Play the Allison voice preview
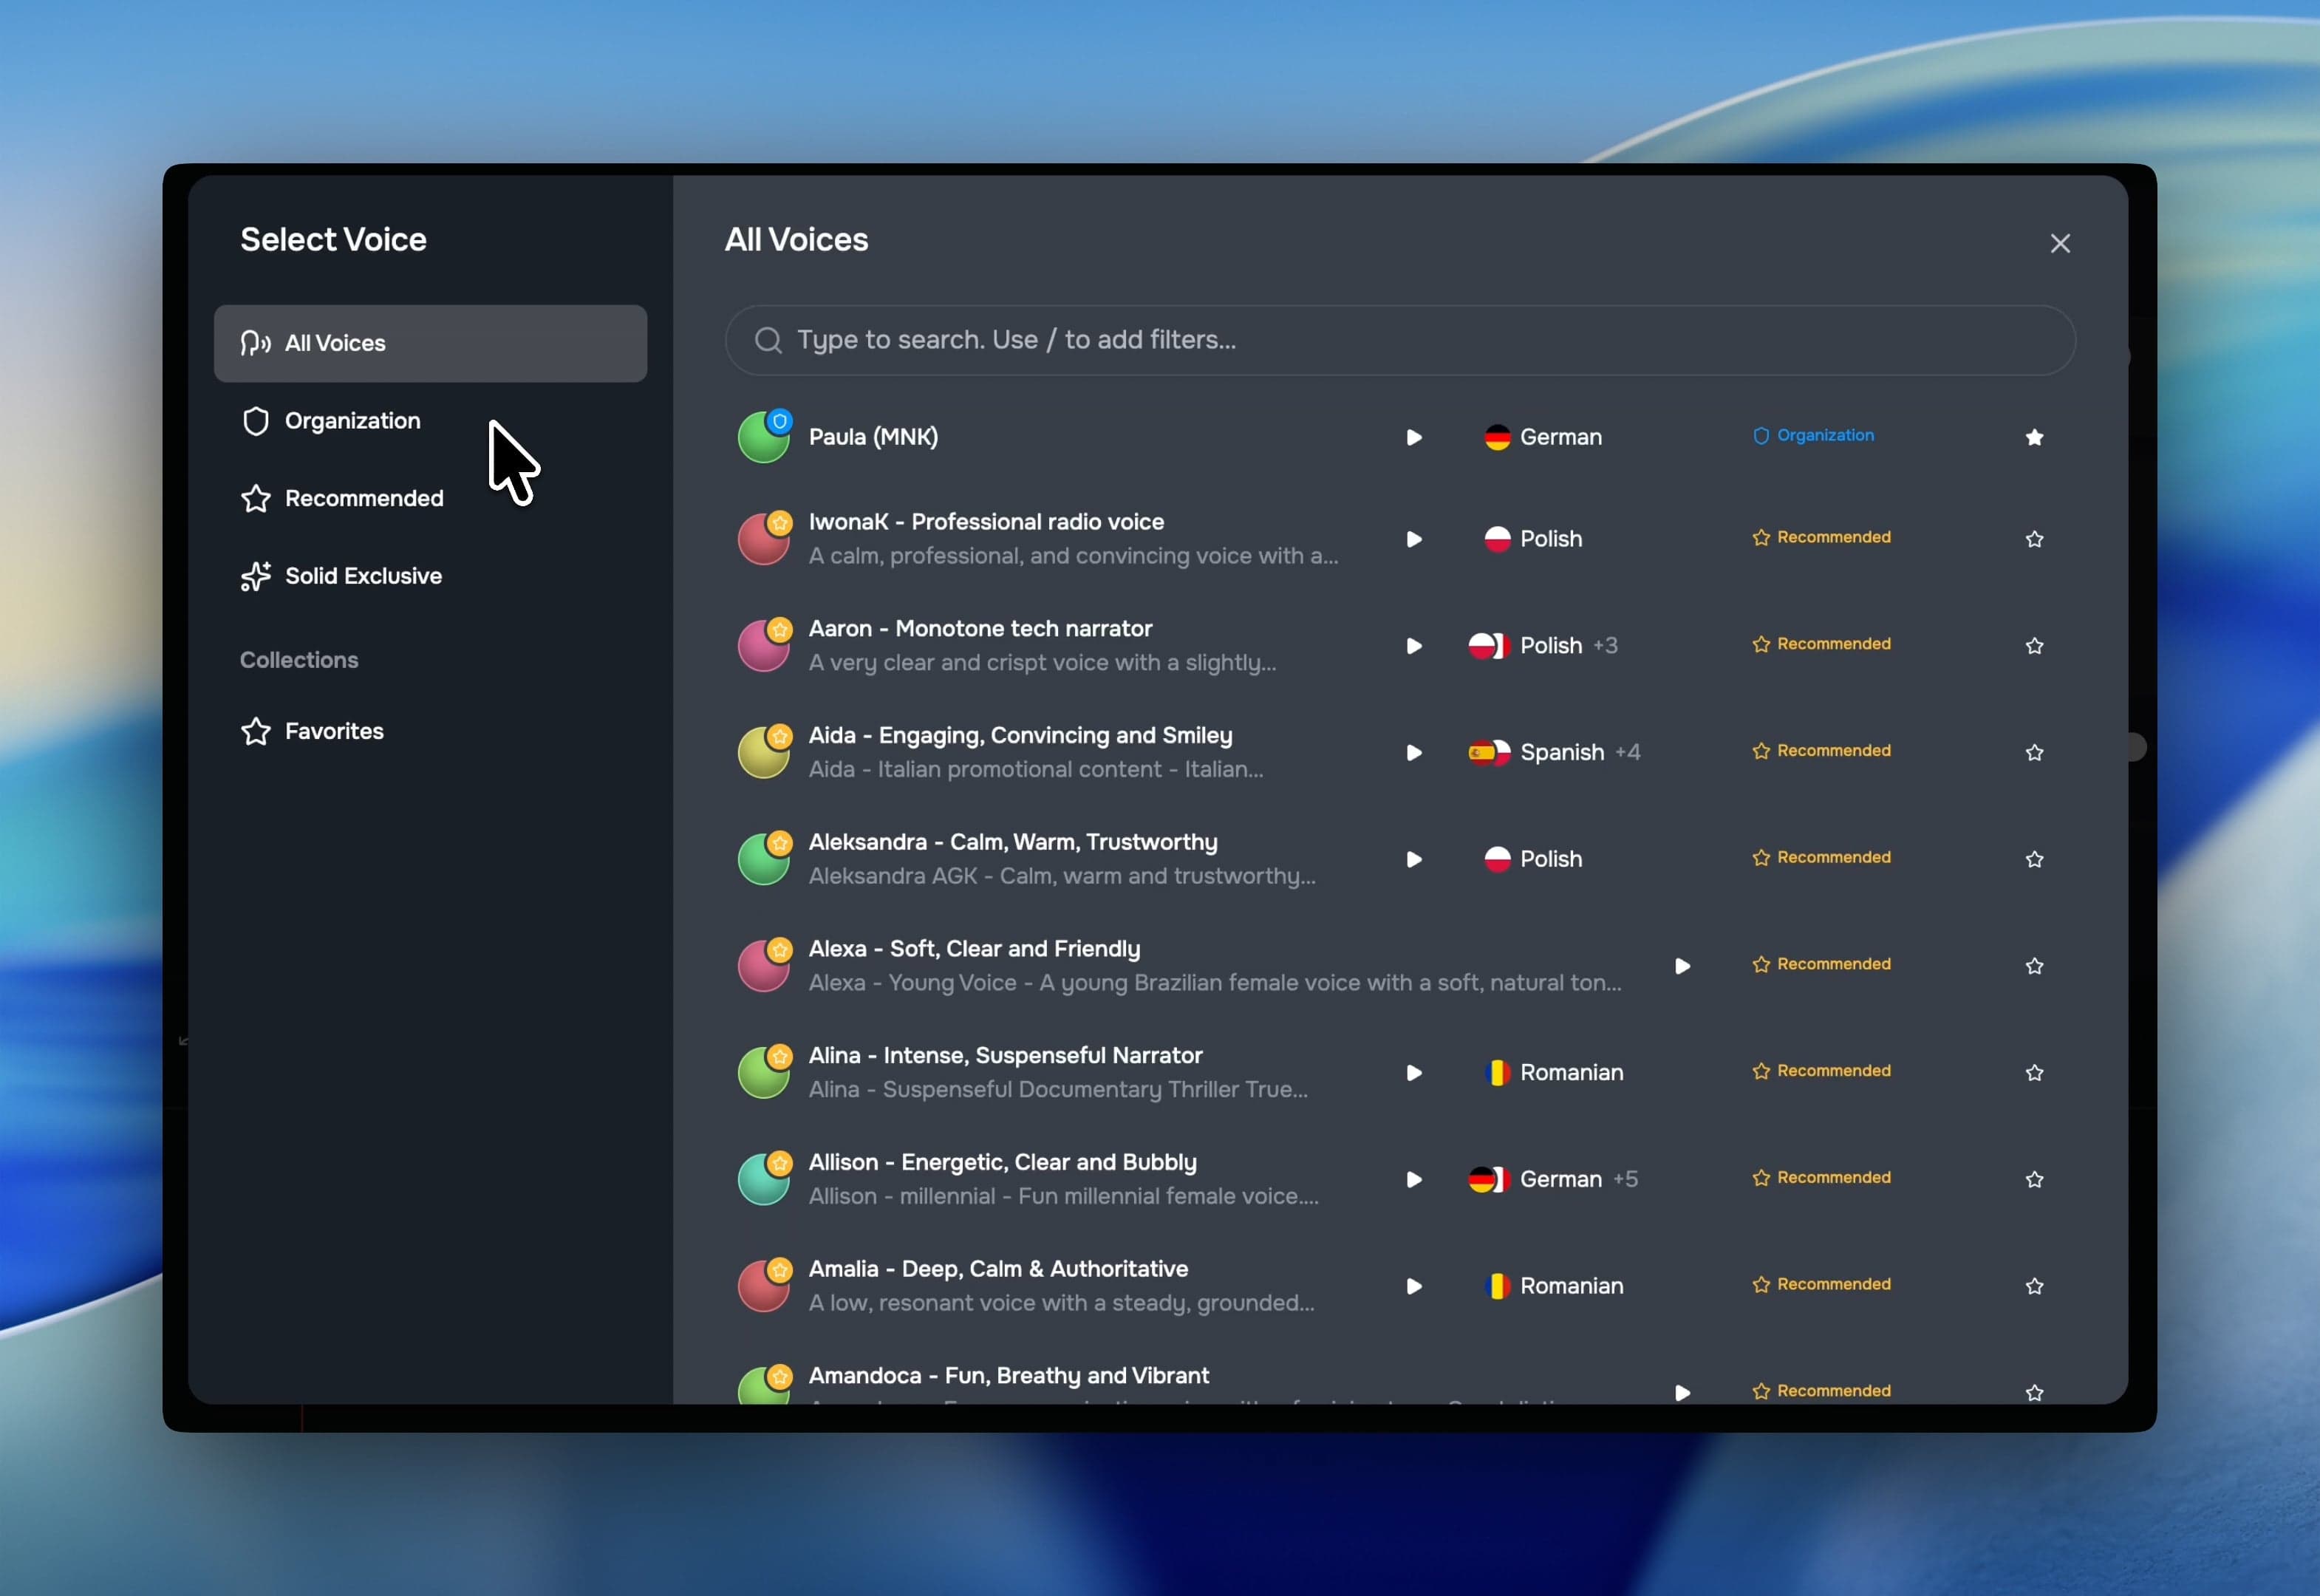 coord(1414,1180)
